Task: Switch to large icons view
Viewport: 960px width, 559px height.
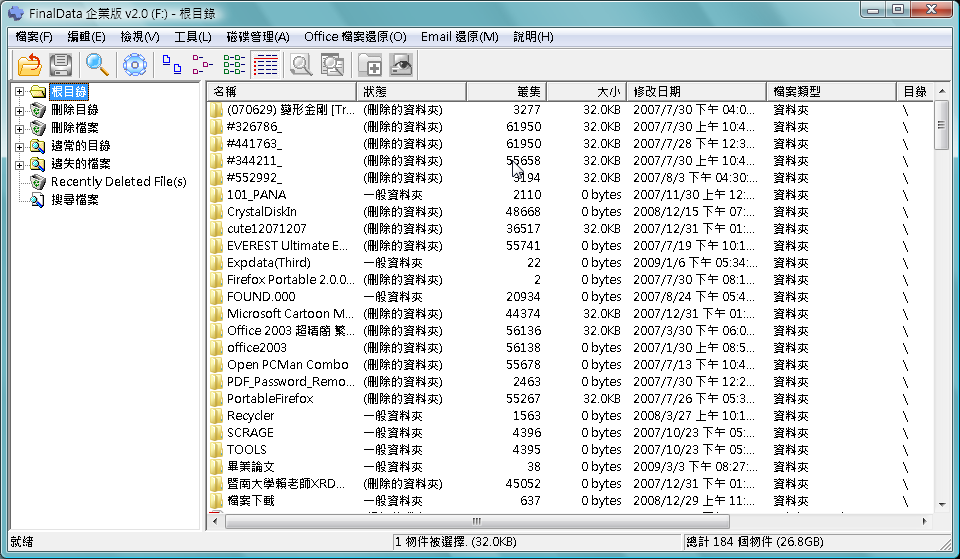Action: (x=171, y=64)
